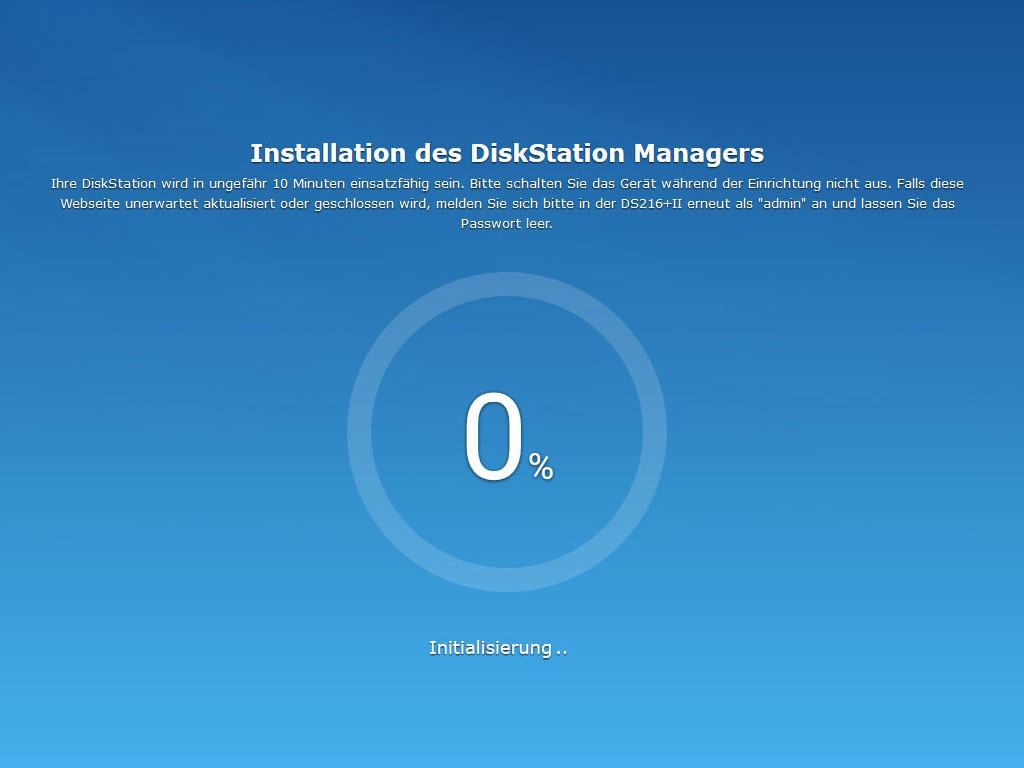Click the "Initialisierung .." status text
Viewport: 1024px width, 768px height.
click(x=498, y=648)
